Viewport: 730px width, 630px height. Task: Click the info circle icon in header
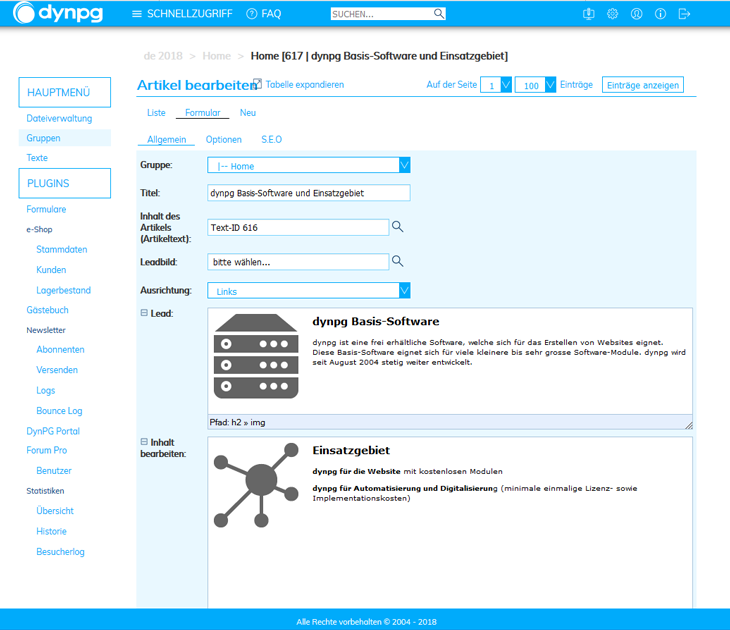click(661, 14)
